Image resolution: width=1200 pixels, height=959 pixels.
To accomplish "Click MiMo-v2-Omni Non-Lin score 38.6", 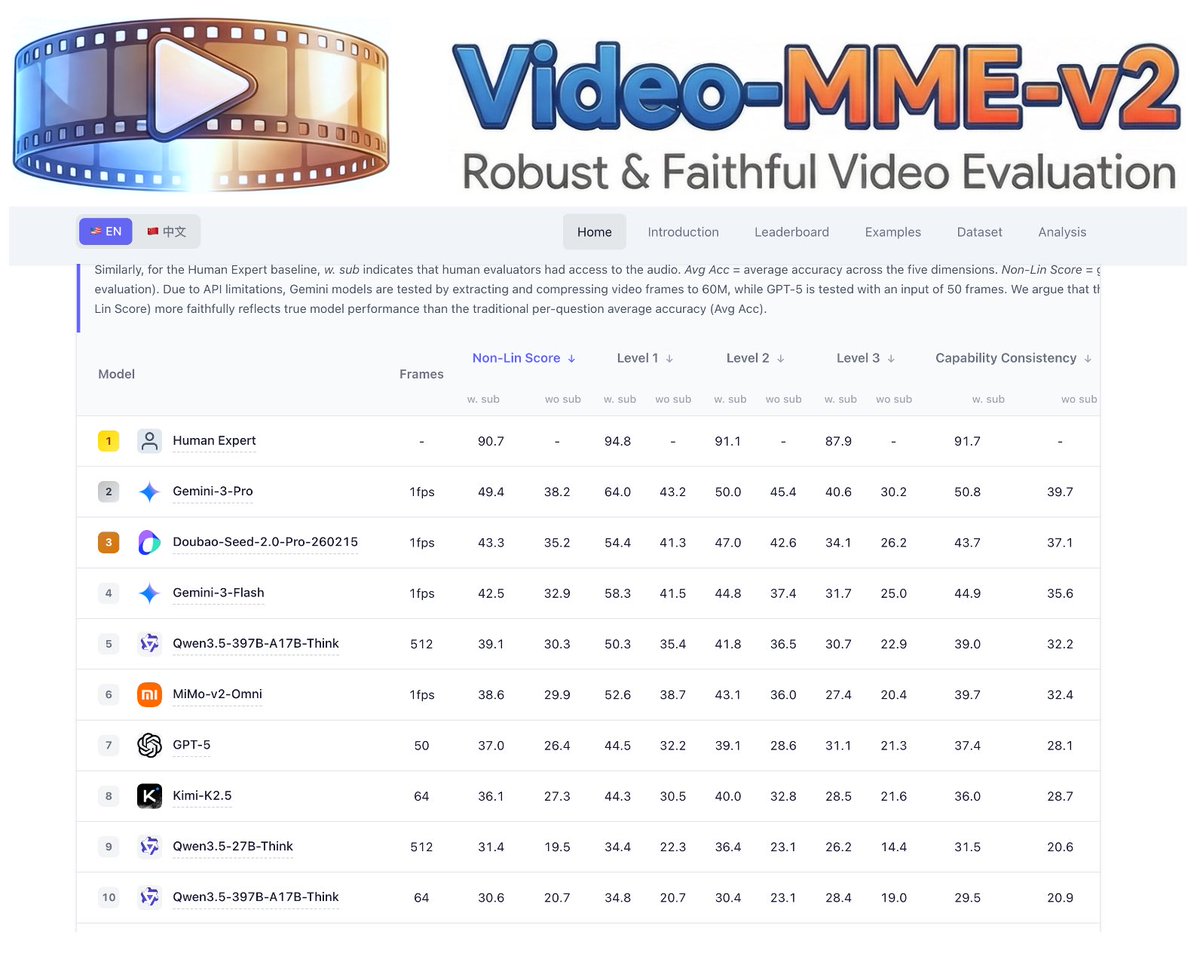I will pyautogui.click(x=491, y=694).
